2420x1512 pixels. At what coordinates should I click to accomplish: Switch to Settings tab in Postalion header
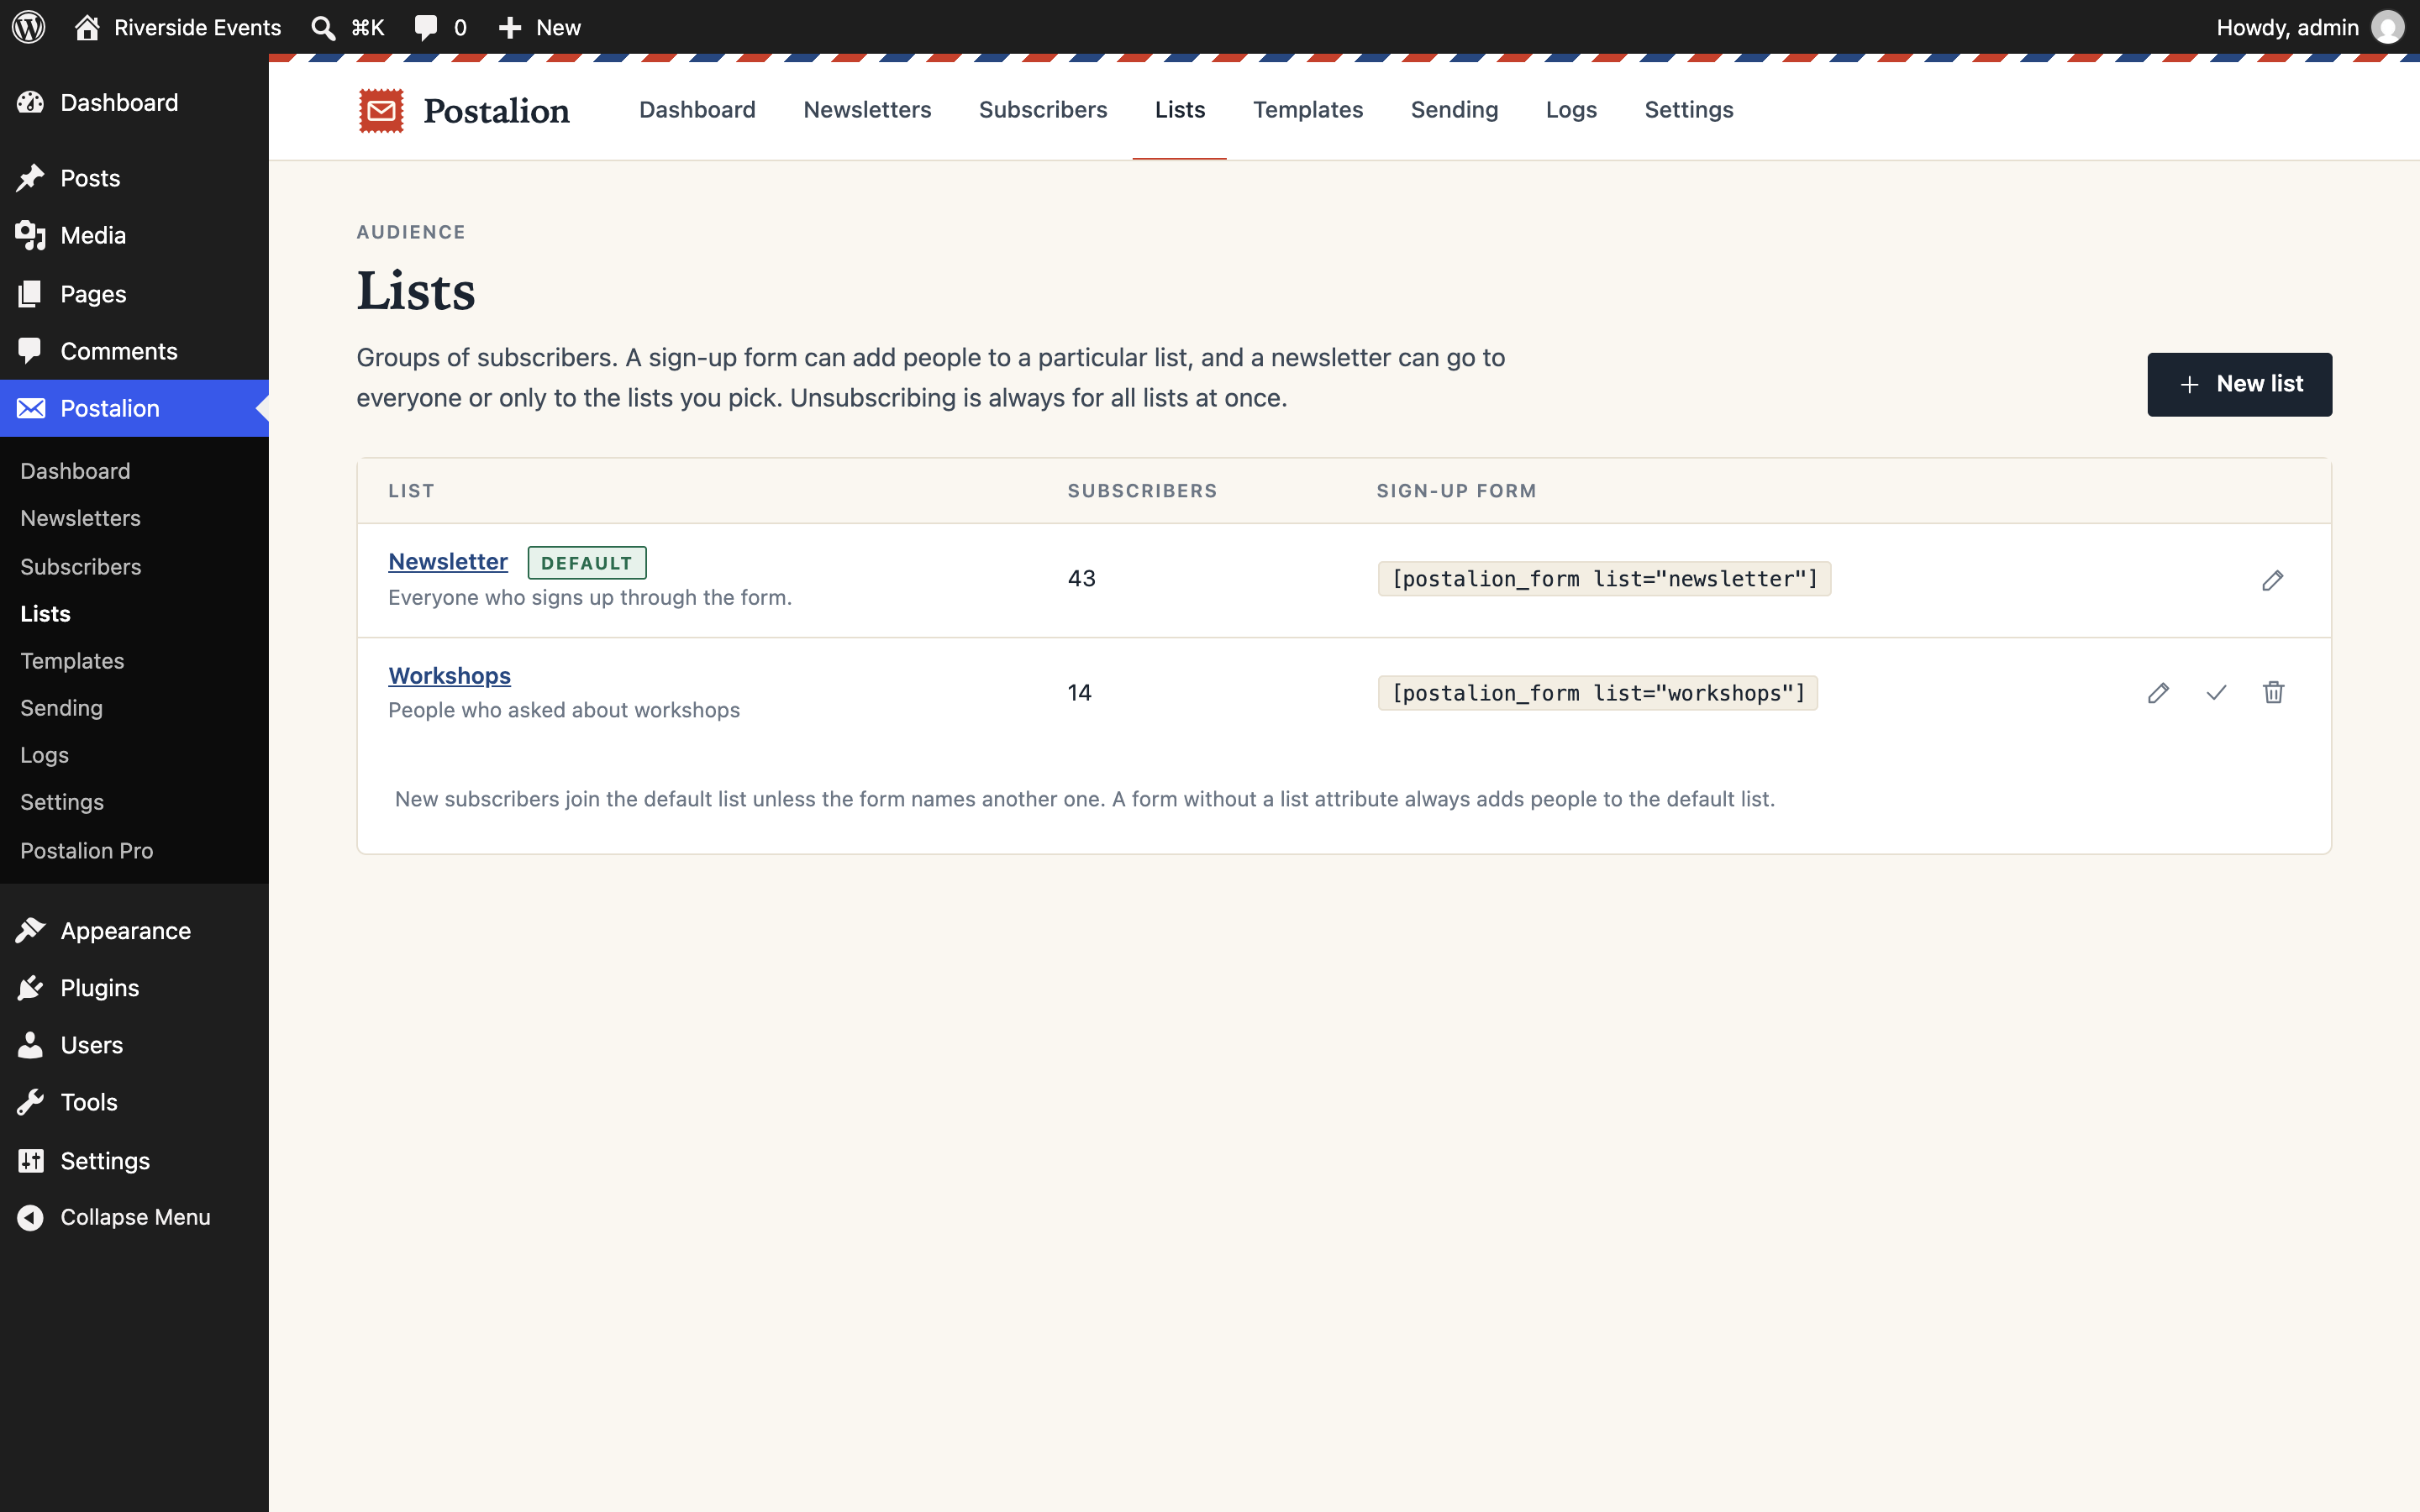(x=1689, y=110)
